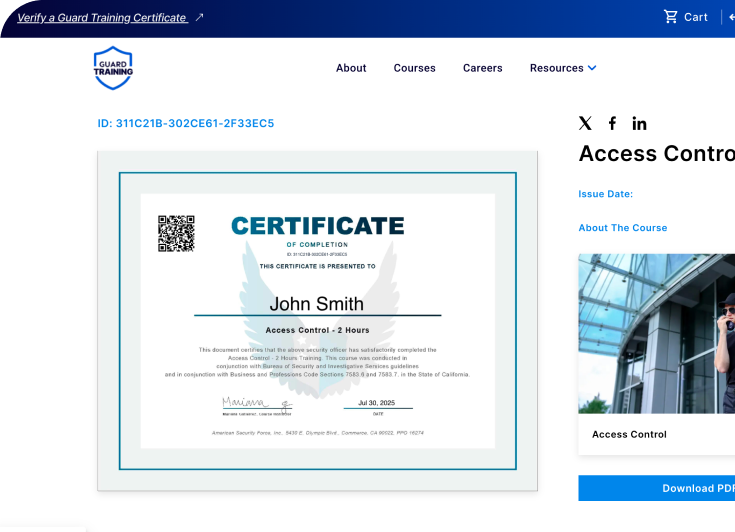Click the certificate QR code
Screen dimensions: 735x532
pyautogui.click(x=176, y=233)
